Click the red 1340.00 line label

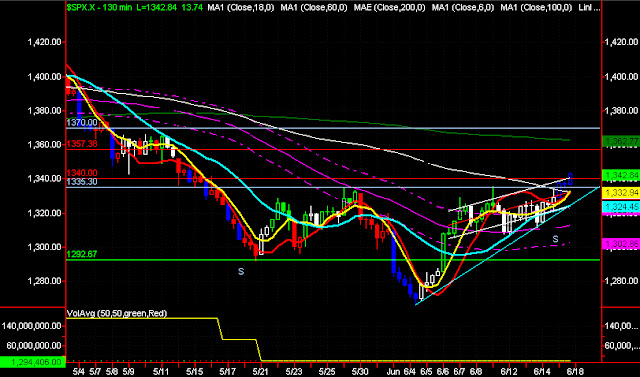click(82, 173)
